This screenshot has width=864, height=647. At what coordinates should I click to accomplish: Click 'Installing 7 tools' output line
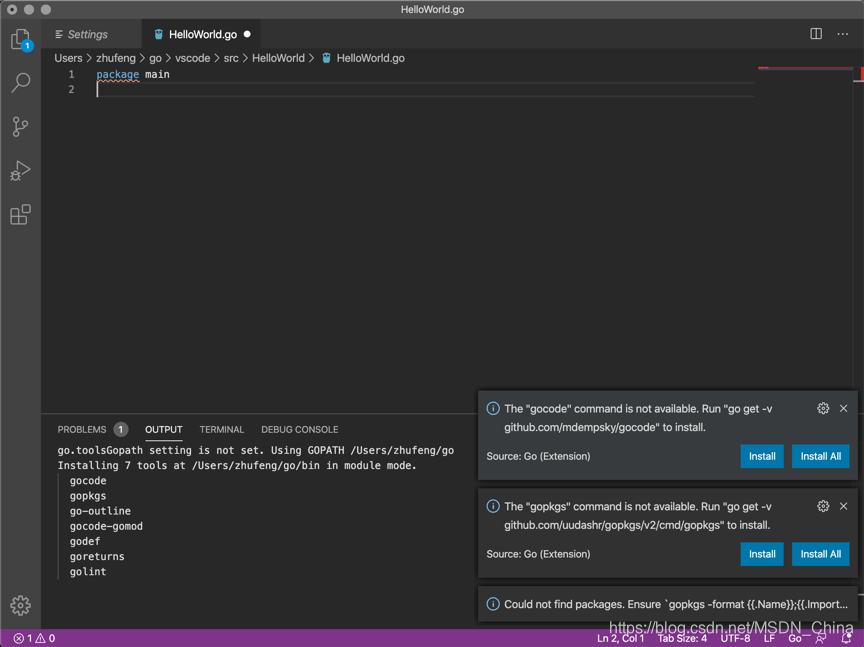pos(237,465)
